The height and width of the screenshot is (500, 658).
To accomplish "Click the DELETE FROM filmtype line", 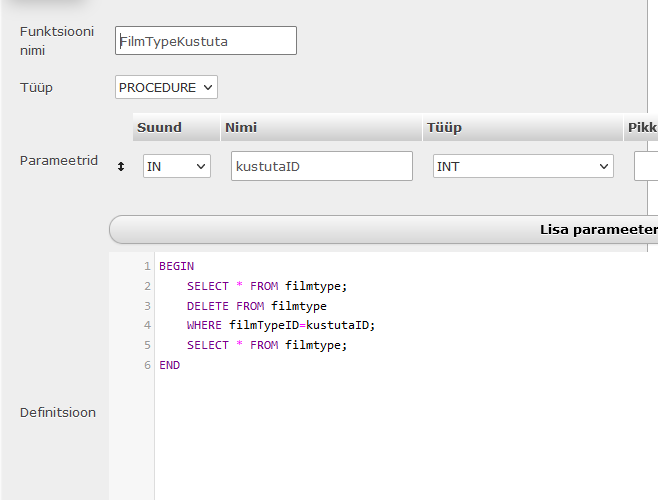I will tap(257, 306).
